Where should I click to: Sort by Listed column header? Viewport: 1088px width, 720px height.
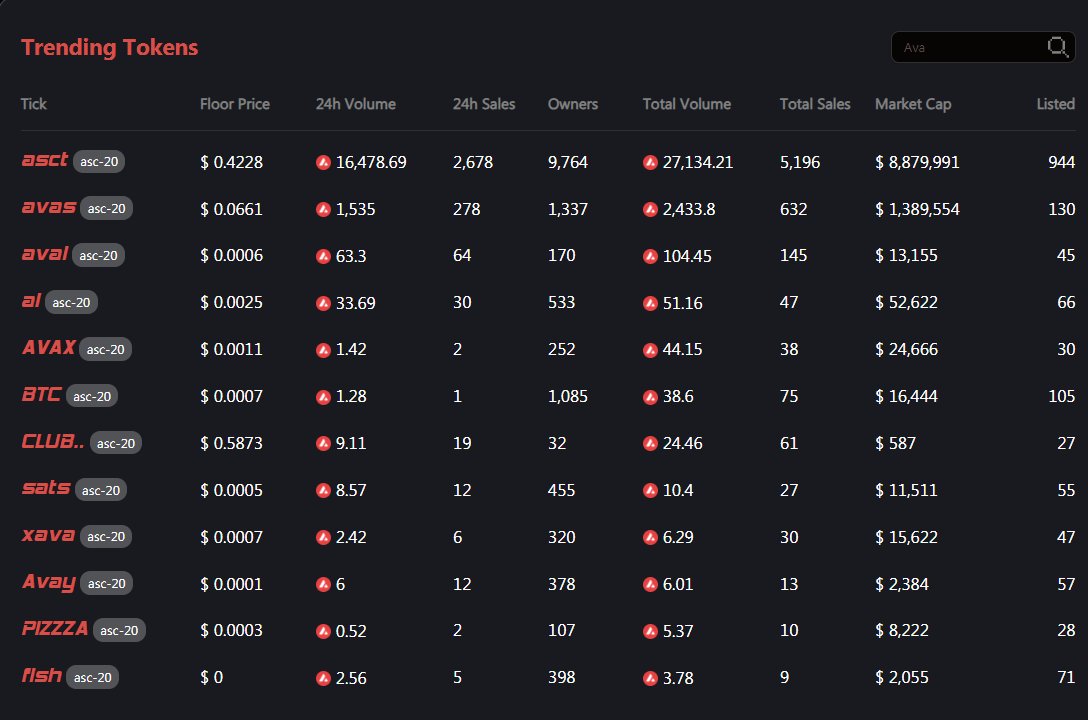1055,104
